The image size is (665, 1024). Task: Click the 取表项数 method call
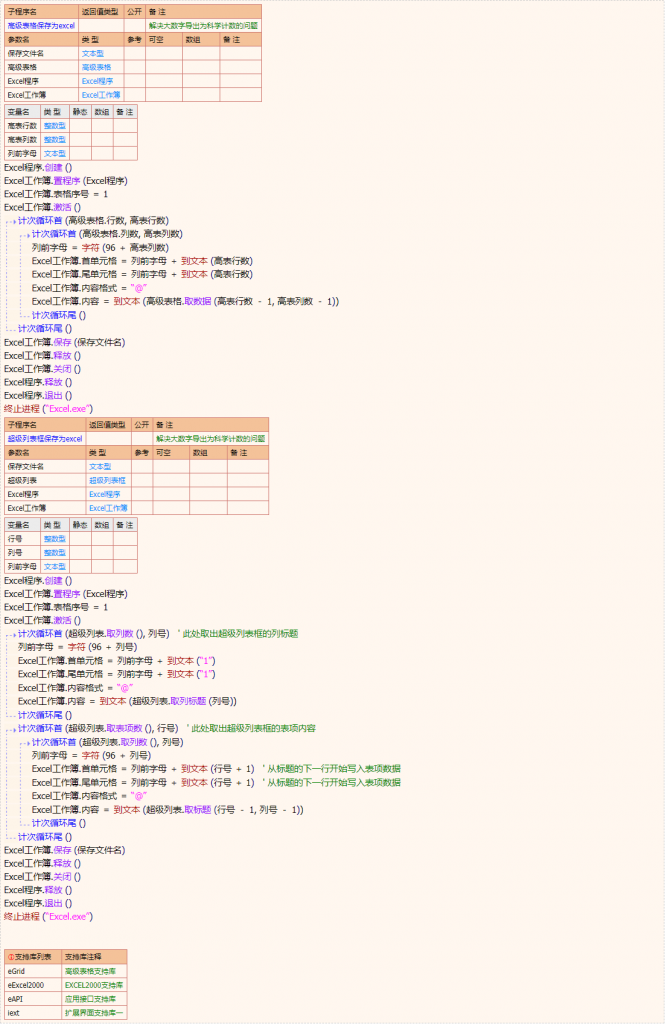pos(125,728)
